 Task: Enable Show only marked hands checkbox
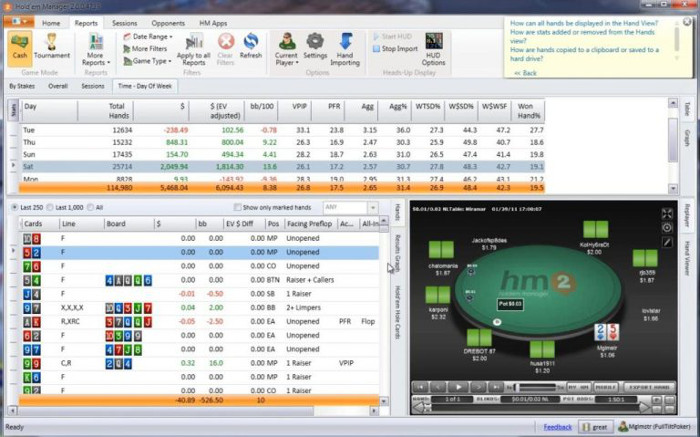[x=236, y=207]
